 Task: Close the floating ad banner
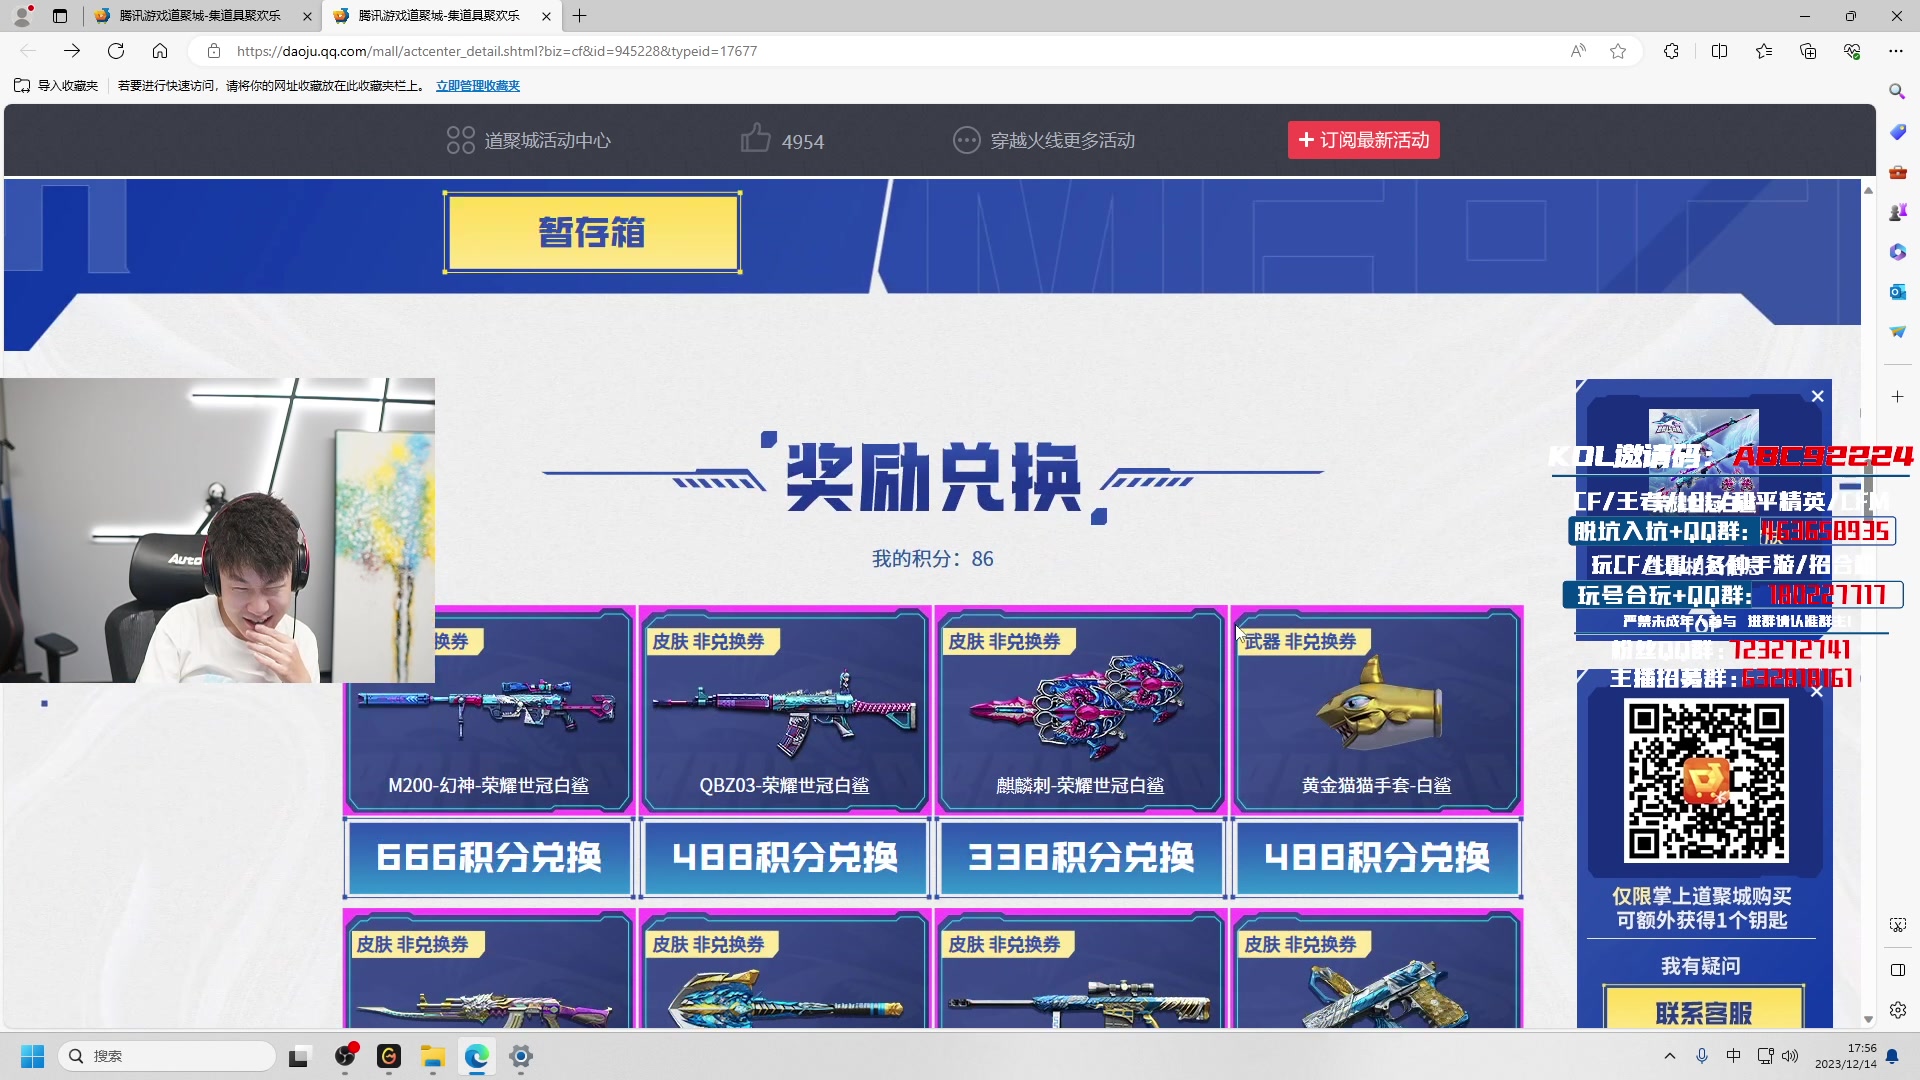pyautogui.click(x=1818, y=396)
